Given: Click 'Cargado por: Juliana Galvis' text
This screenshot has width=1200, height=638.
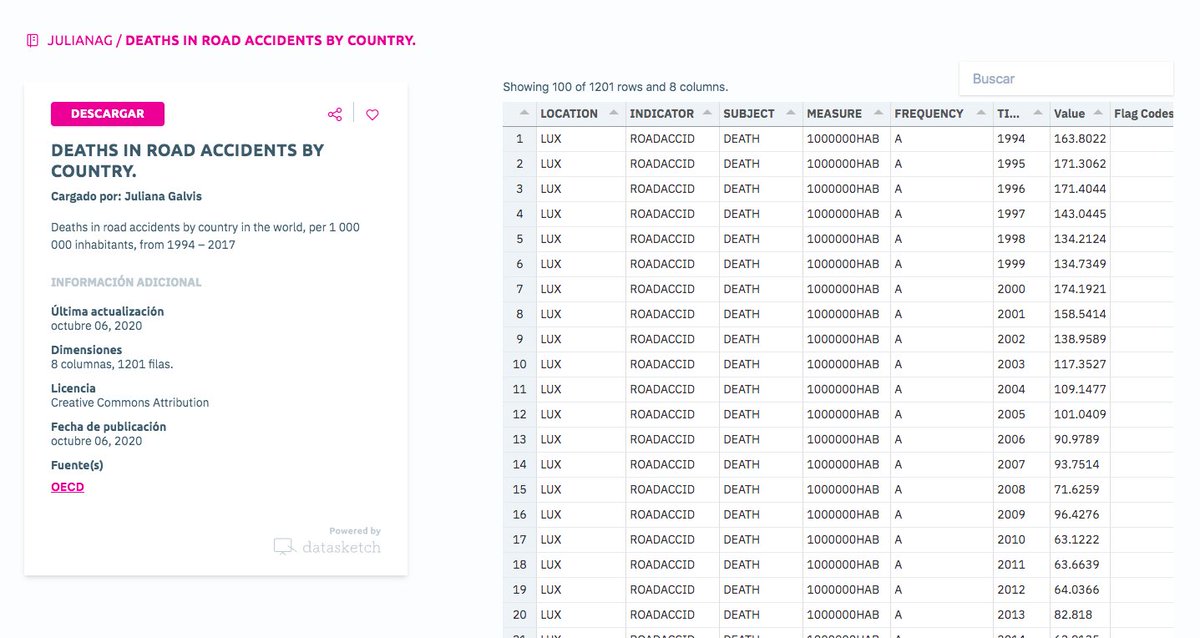Looking at the screenshot, I should (126, 196).
